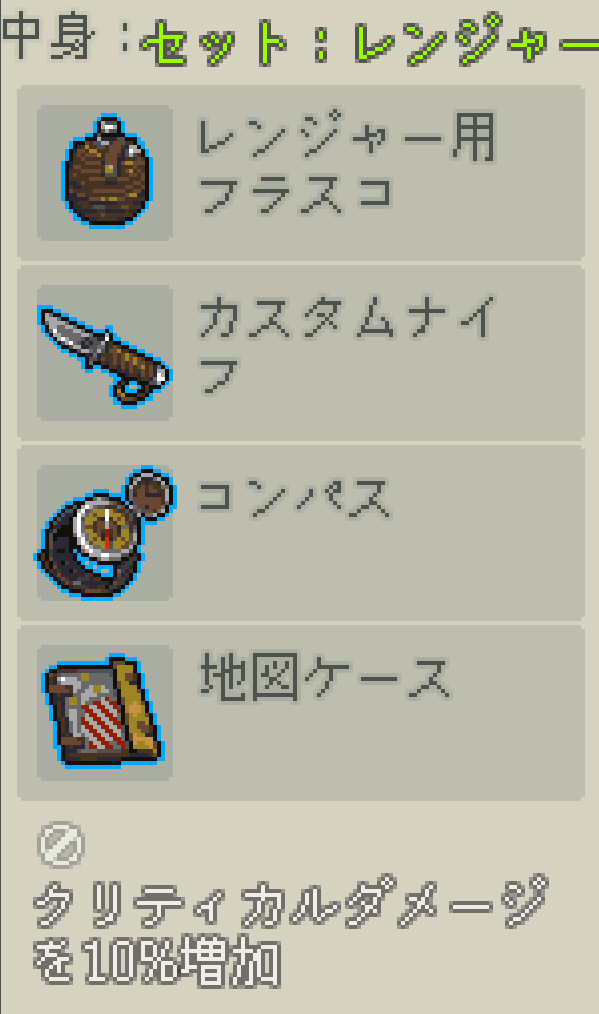Click the レンジャー word in green title
599x1014 pixels.
point(477,40)
